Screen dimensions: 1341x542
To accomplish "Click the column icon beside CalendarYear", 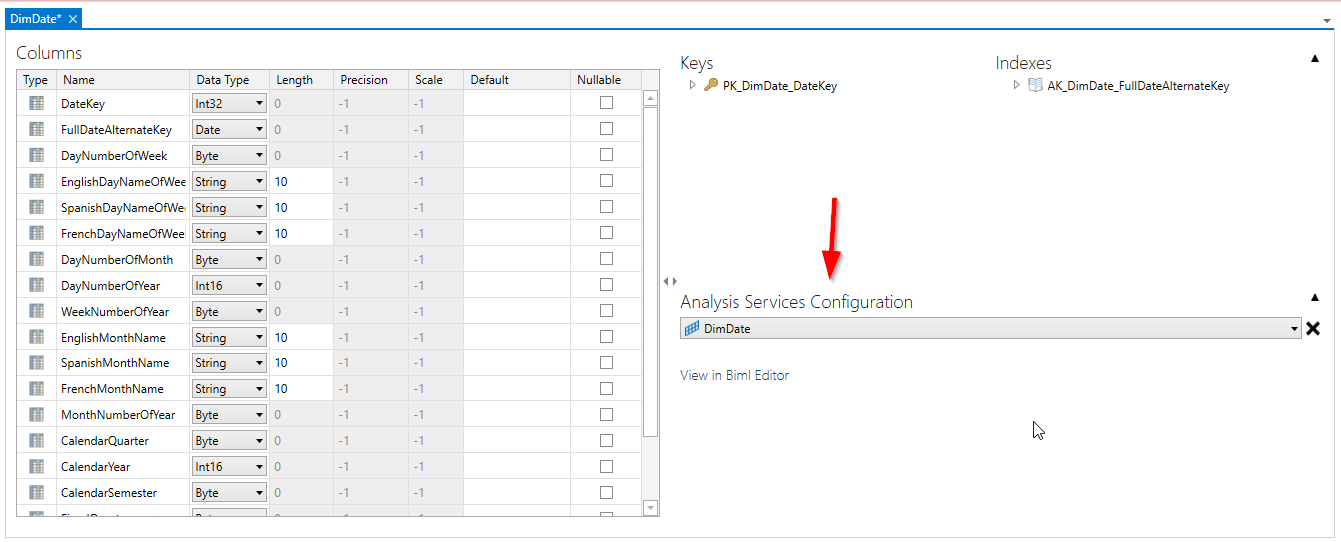I will 36,466.
